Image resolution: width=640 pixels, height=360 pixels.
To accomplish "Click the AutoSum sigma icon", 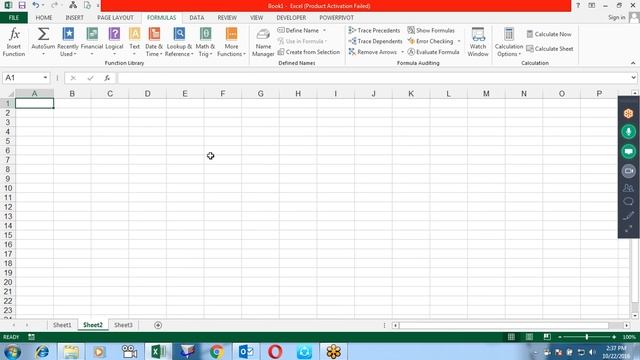I will [x=43, y=34].
